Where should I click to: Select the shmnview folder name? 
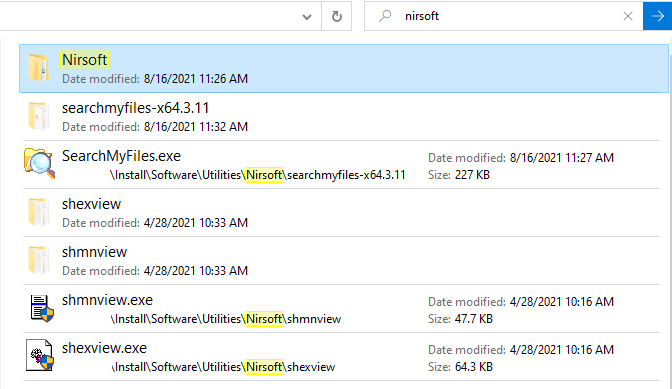pyautogui.click(x=94, y=251)
